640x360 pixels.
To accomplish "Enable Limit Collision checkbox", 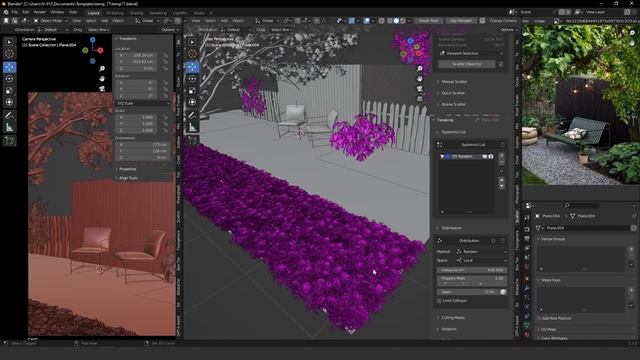I will tap(440, 301).
